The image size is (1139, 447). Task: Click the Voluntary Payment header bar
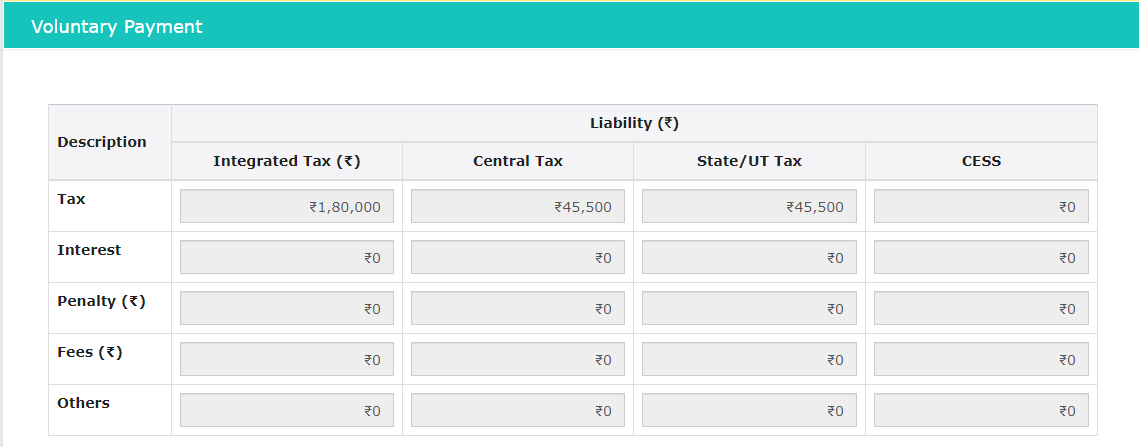point(570,27)
